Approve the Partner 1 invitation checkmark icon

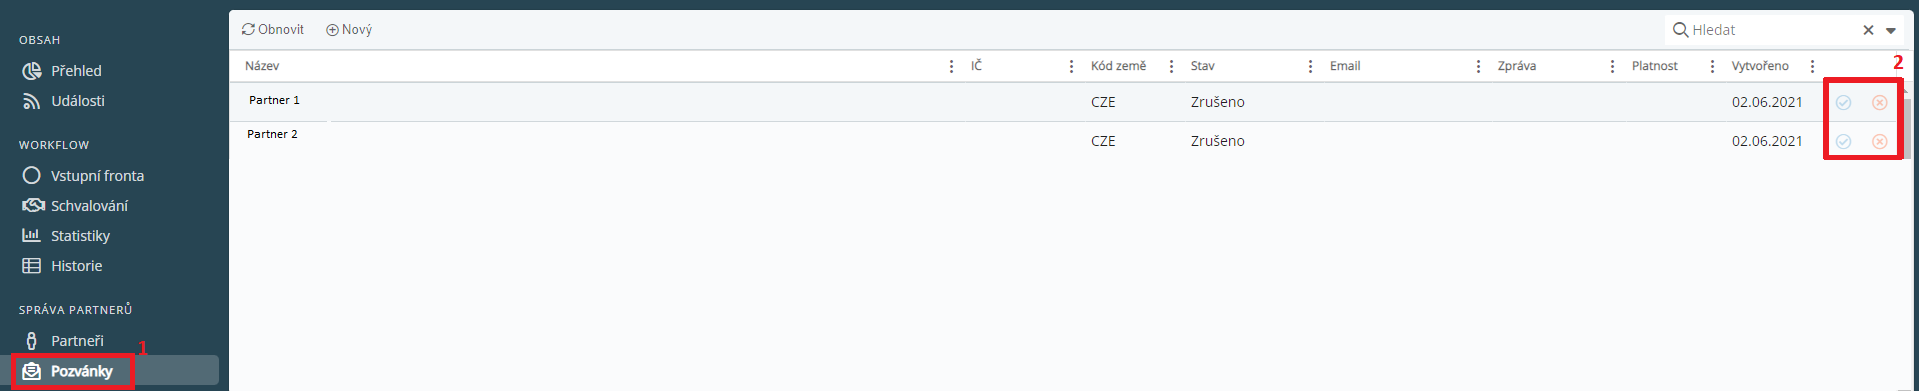pos(1843,102)
